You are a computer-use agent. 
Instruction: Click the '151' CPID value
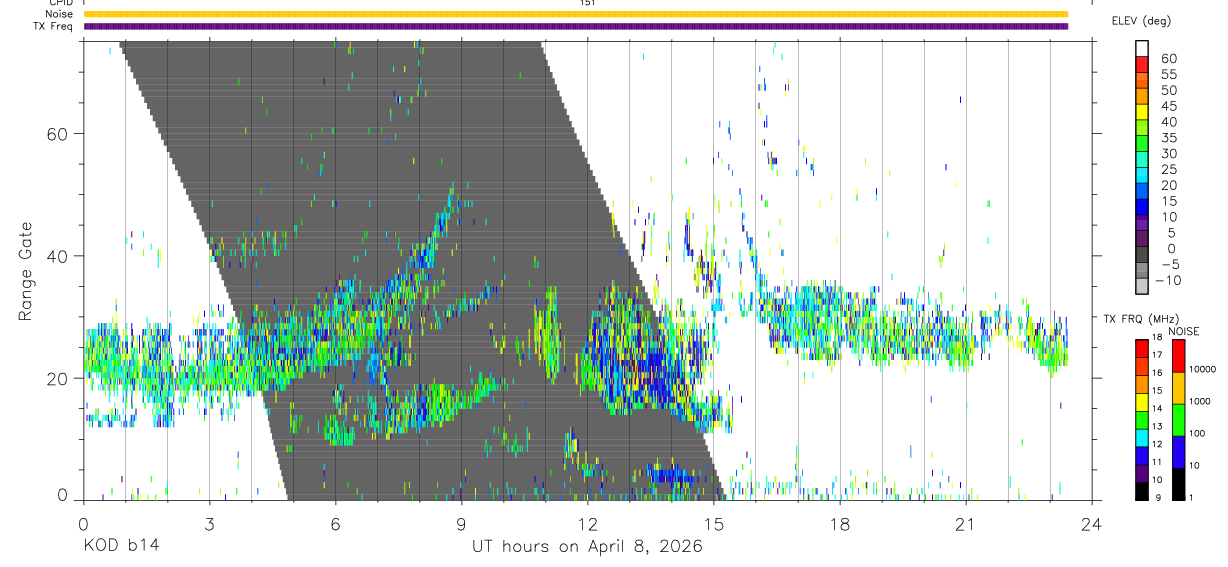click(x=588, y=3)
